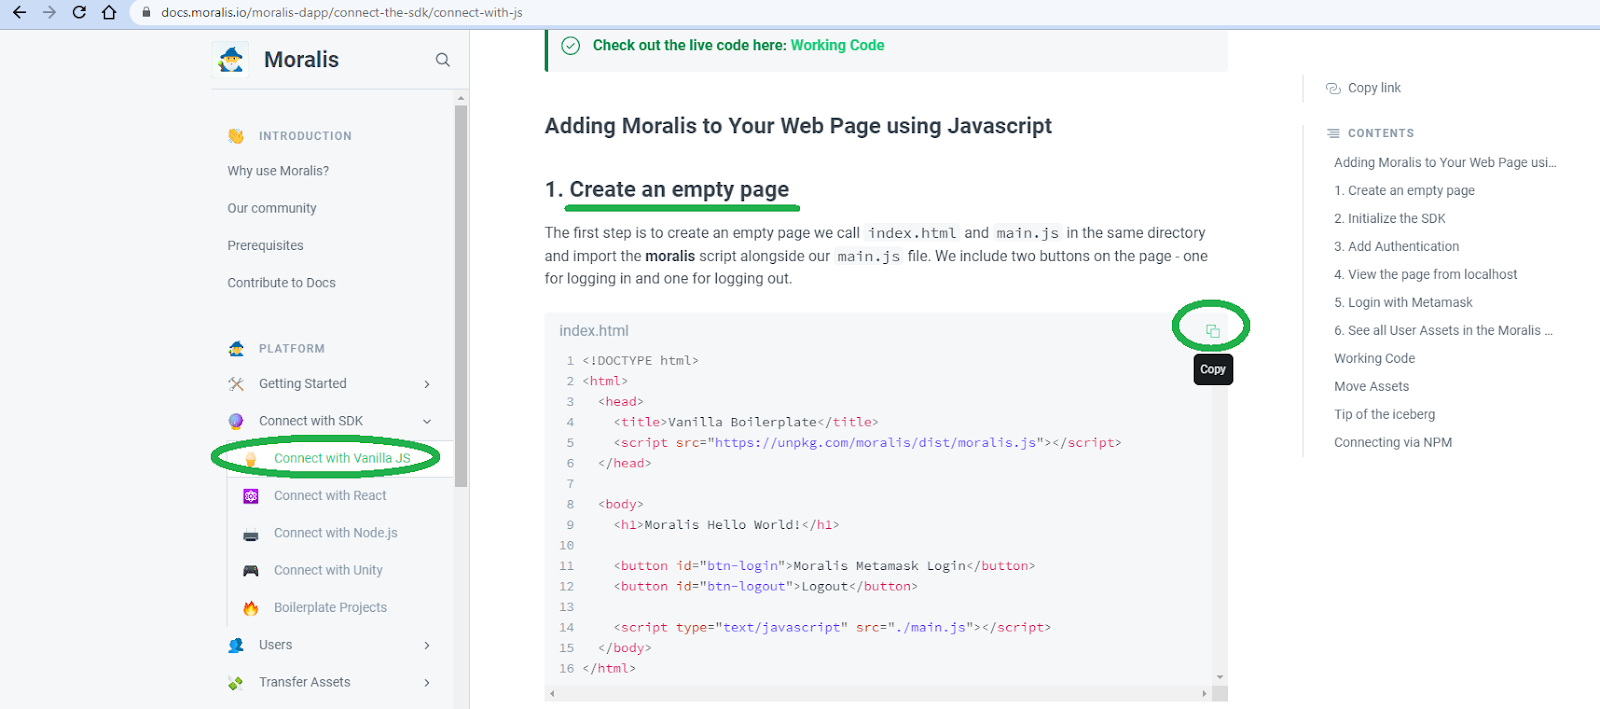Jump to Adding Moralis to Your Web Page
Image resolution: width=1600 pixels, height=709 pixels.
[x=1445, y=162]
